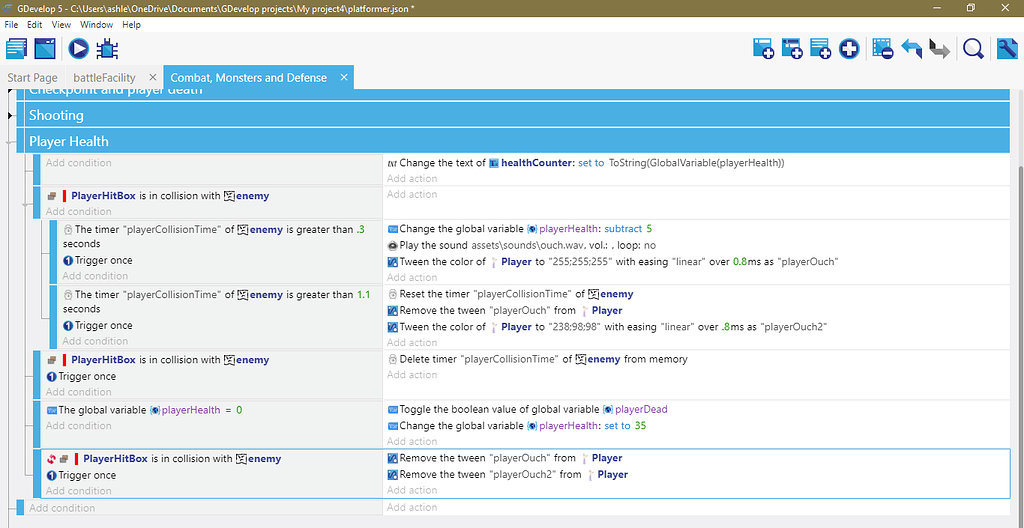Viewport: 1024px width, 528px height.
Task: Click Trigger once icon in the last event
Action: (x=52, y=475)
